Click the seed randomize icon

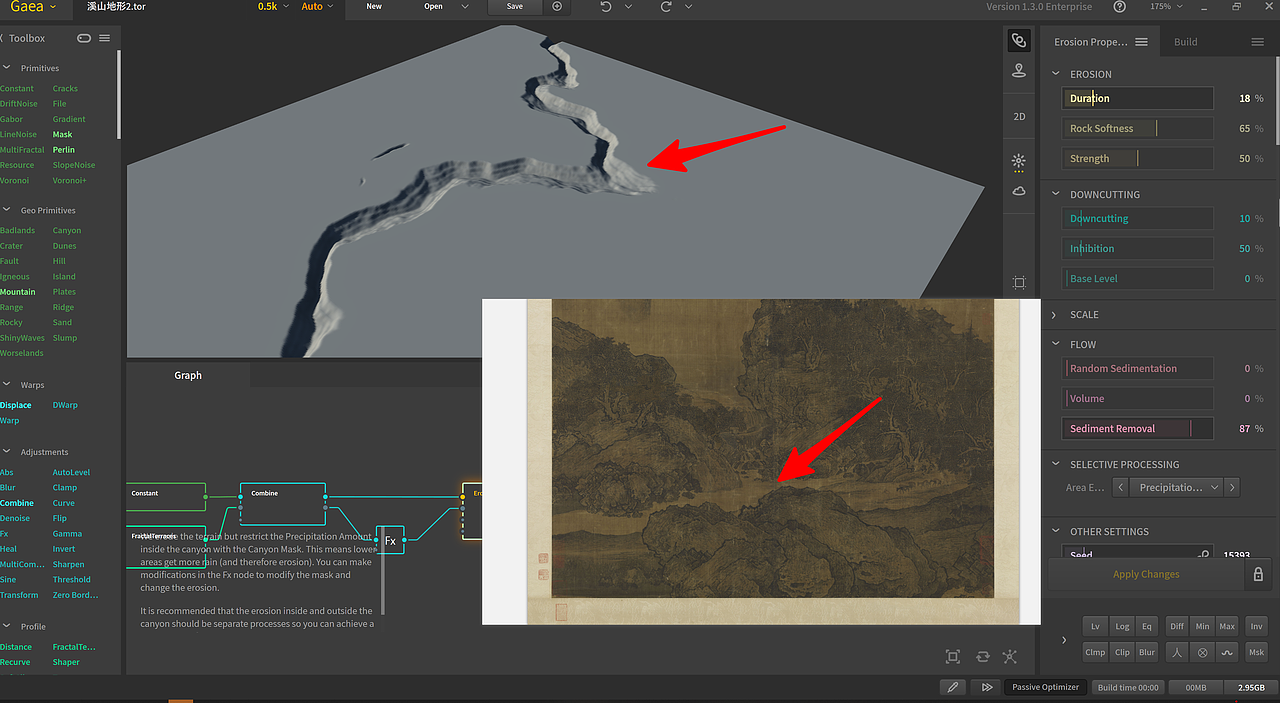pos(1204,555)
